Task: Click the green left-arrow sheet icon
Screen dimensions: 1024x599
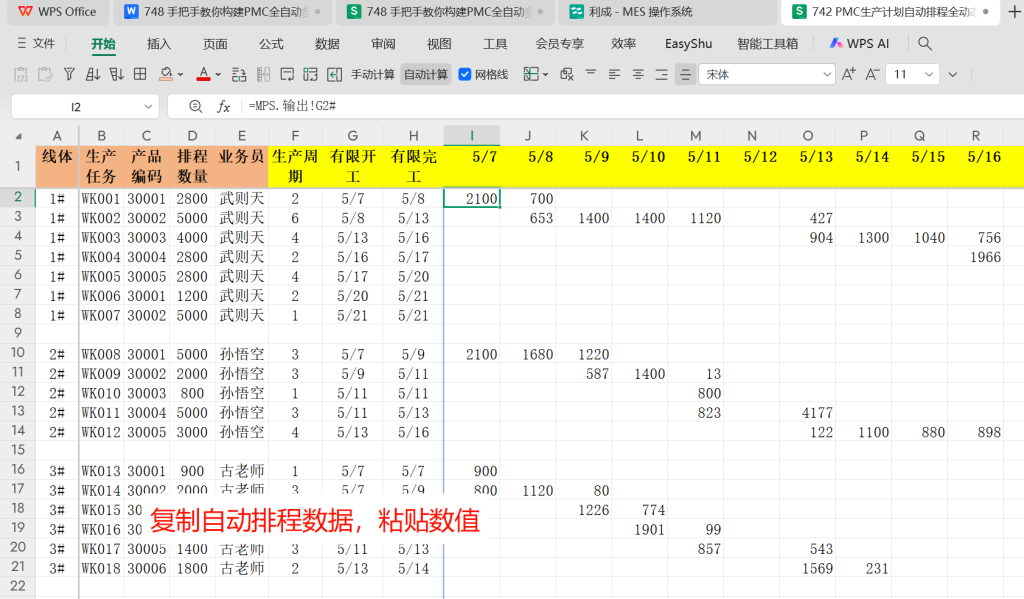Action: [x=334, y=74]
